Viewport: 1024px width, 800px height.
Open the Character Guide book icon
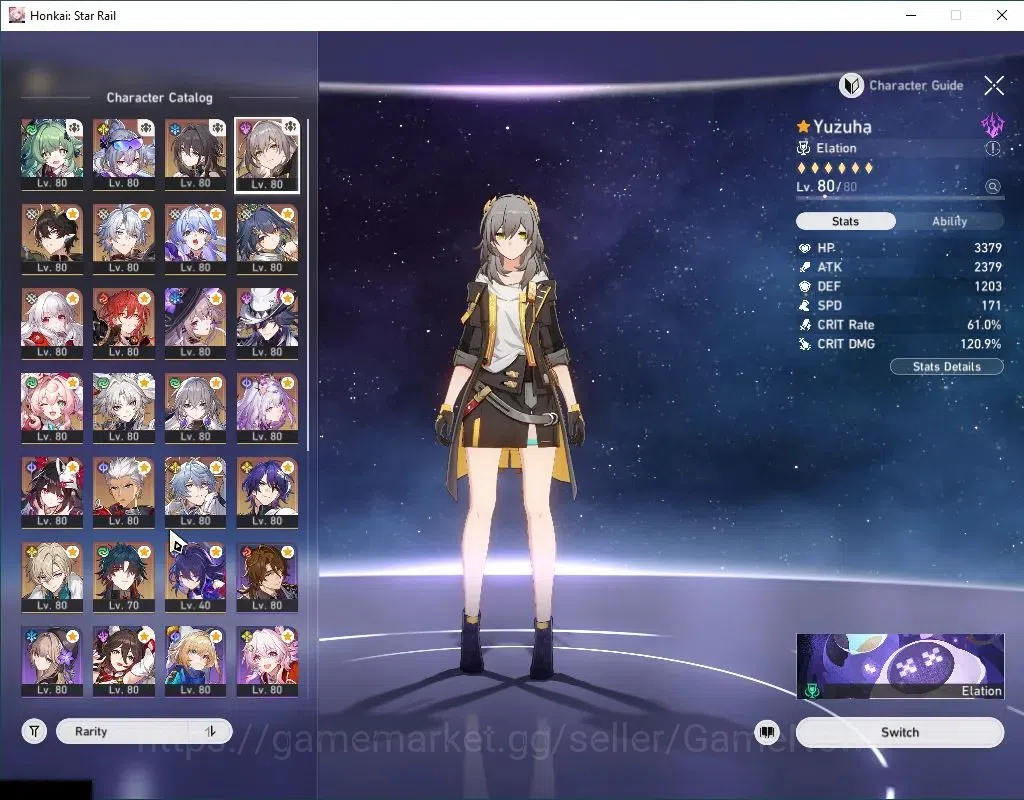[x=851, y=86]
